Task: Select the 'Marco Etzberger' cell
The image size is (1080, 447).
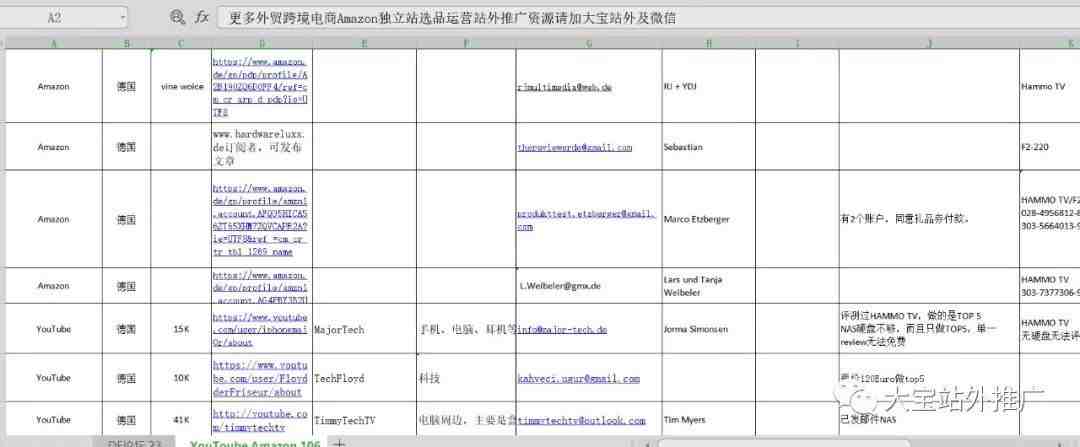Action: [709, 220]
